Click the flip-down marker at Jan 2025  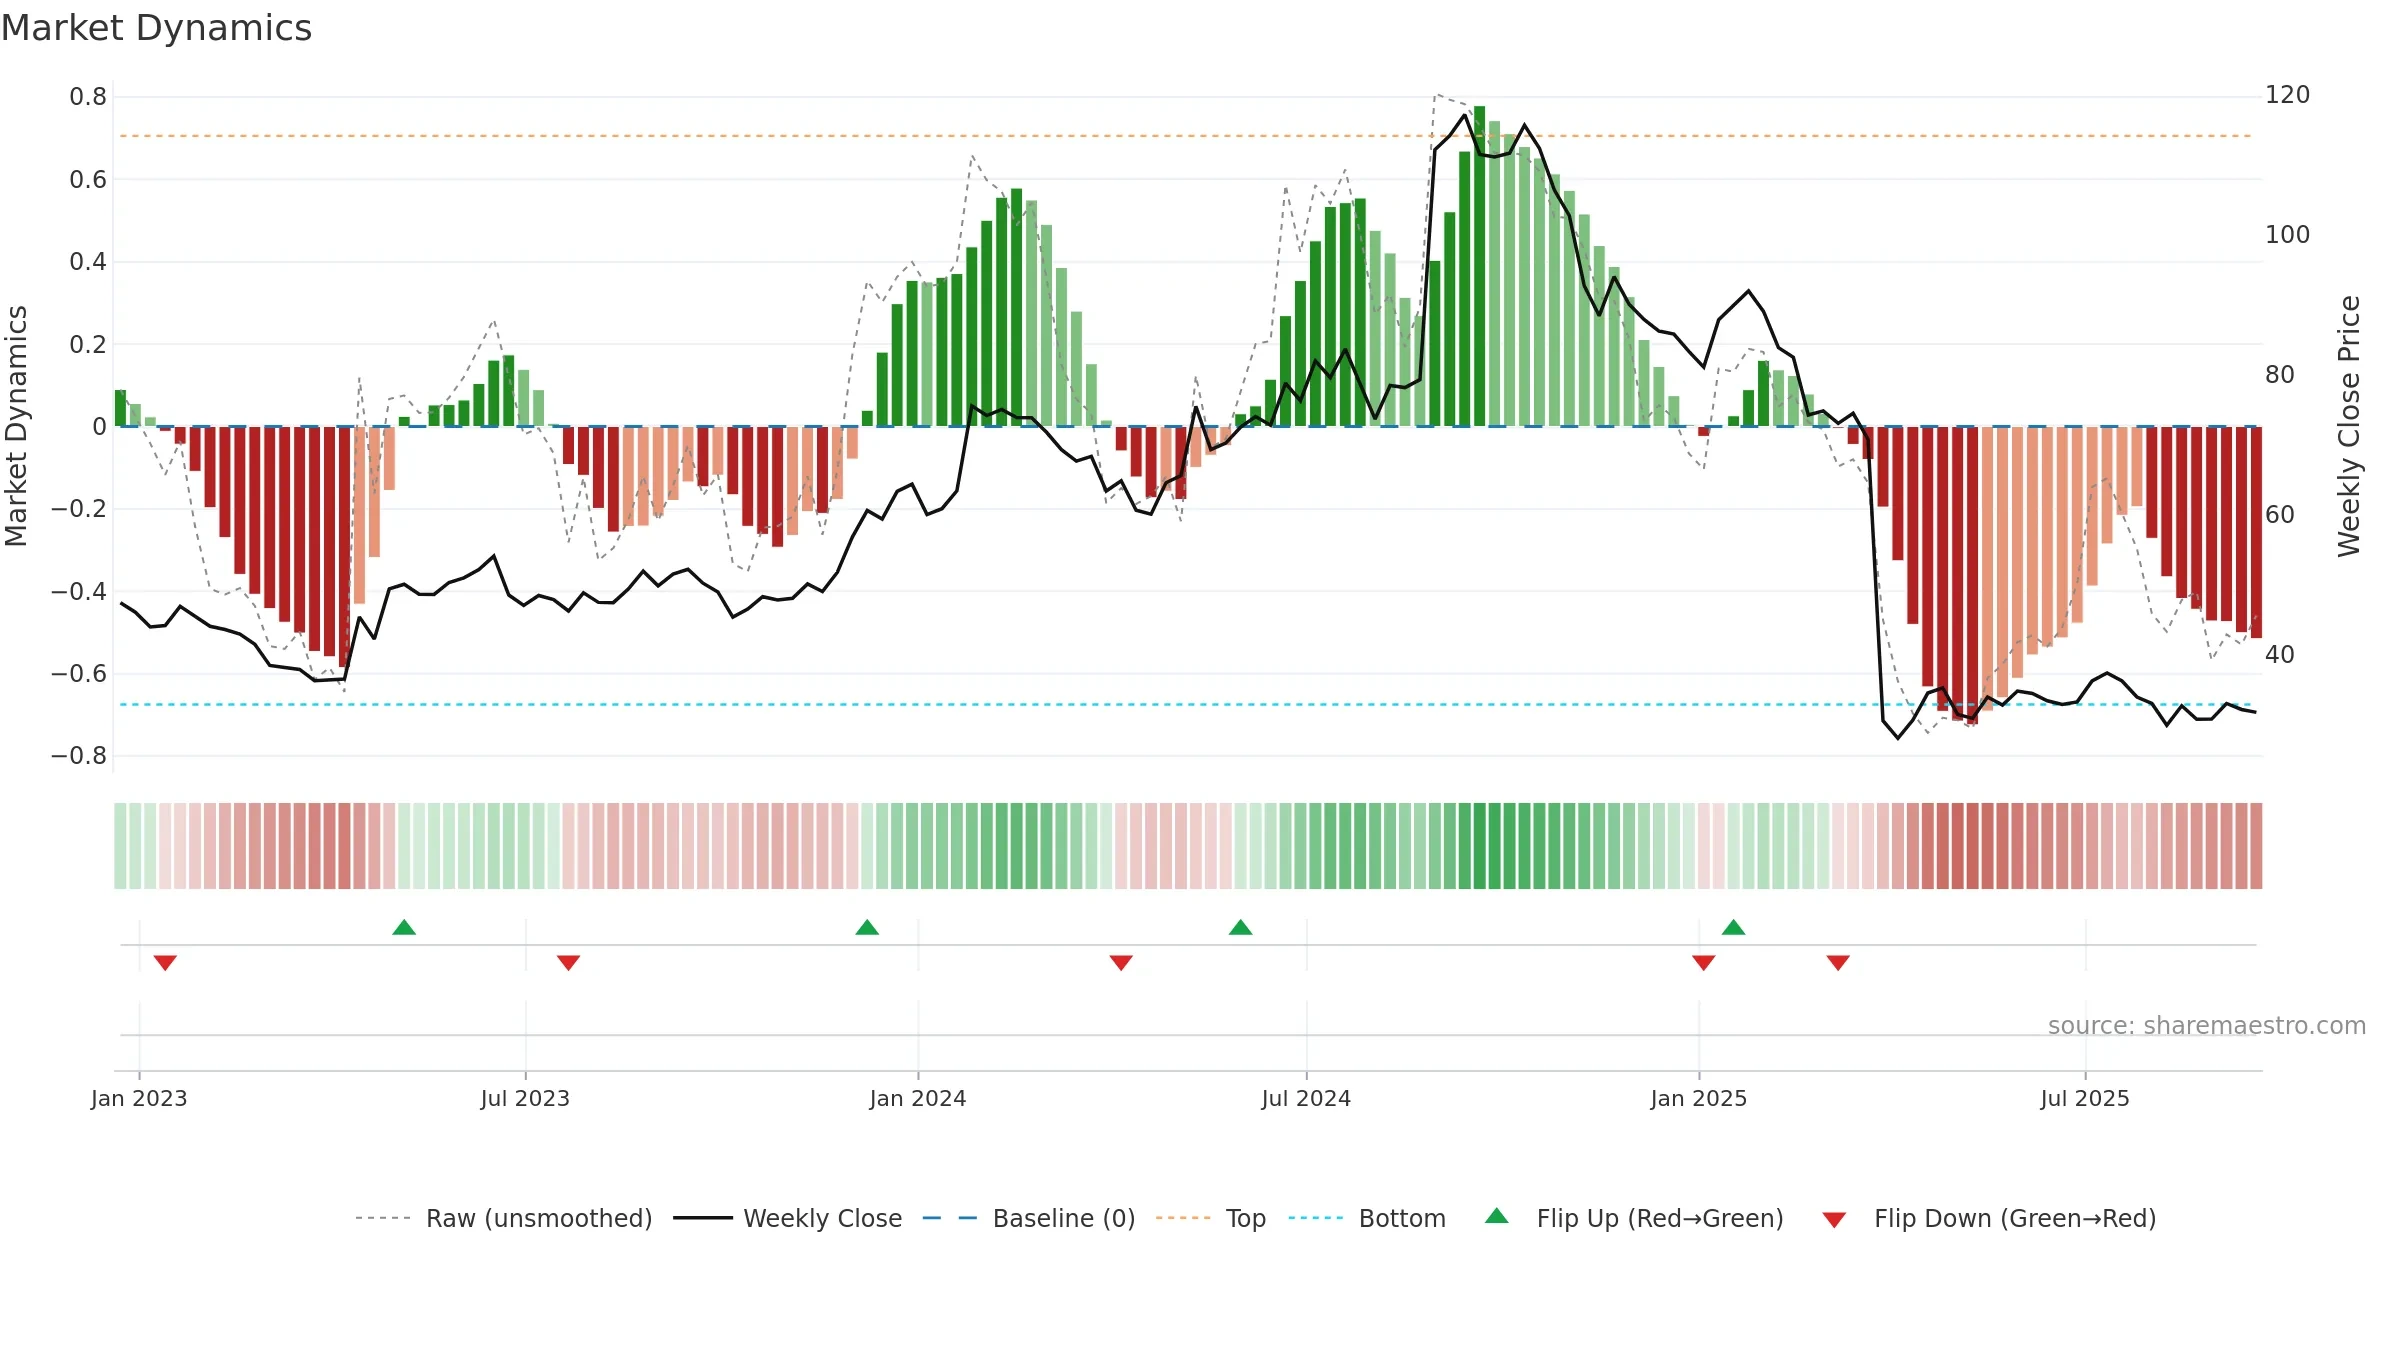point(1704,962)
